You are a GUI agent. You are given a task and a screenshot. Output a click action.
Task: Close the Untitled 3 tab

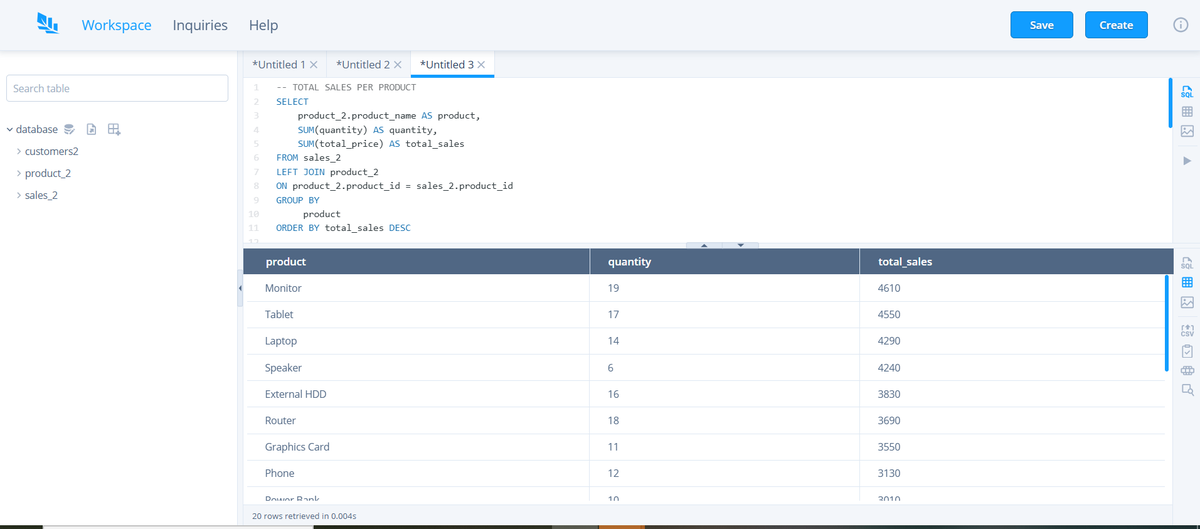pos(481,64)
